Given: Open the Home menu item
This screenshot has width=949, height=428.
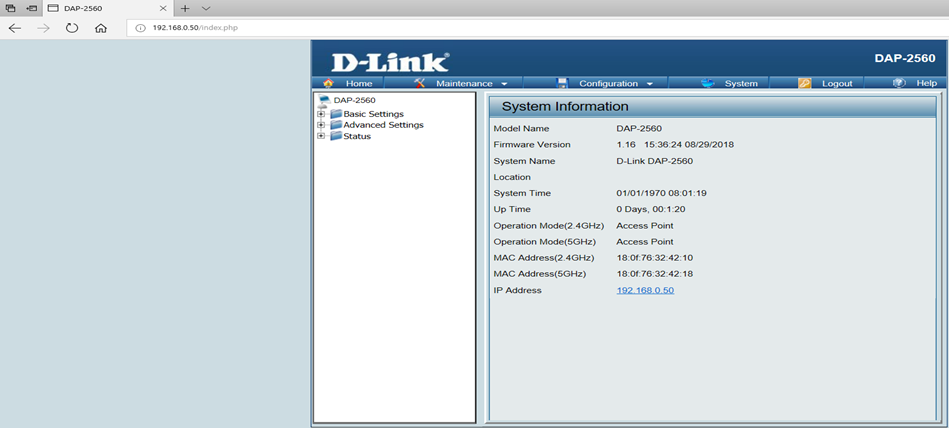Looking at the screenshot, I should pos(359,84).
